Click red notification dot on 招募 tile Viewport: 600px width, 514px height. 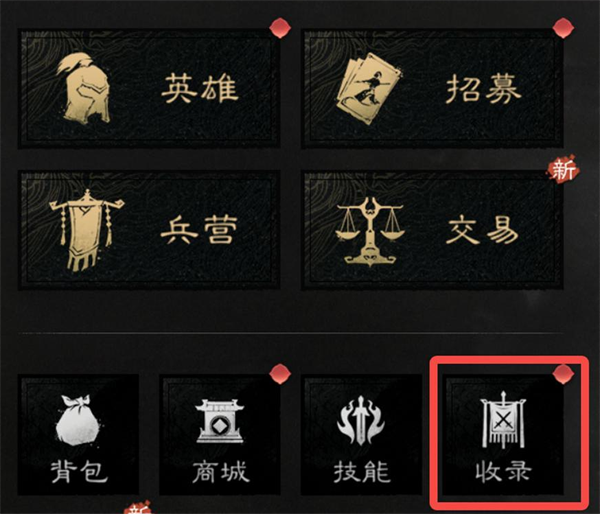point(563,28)
